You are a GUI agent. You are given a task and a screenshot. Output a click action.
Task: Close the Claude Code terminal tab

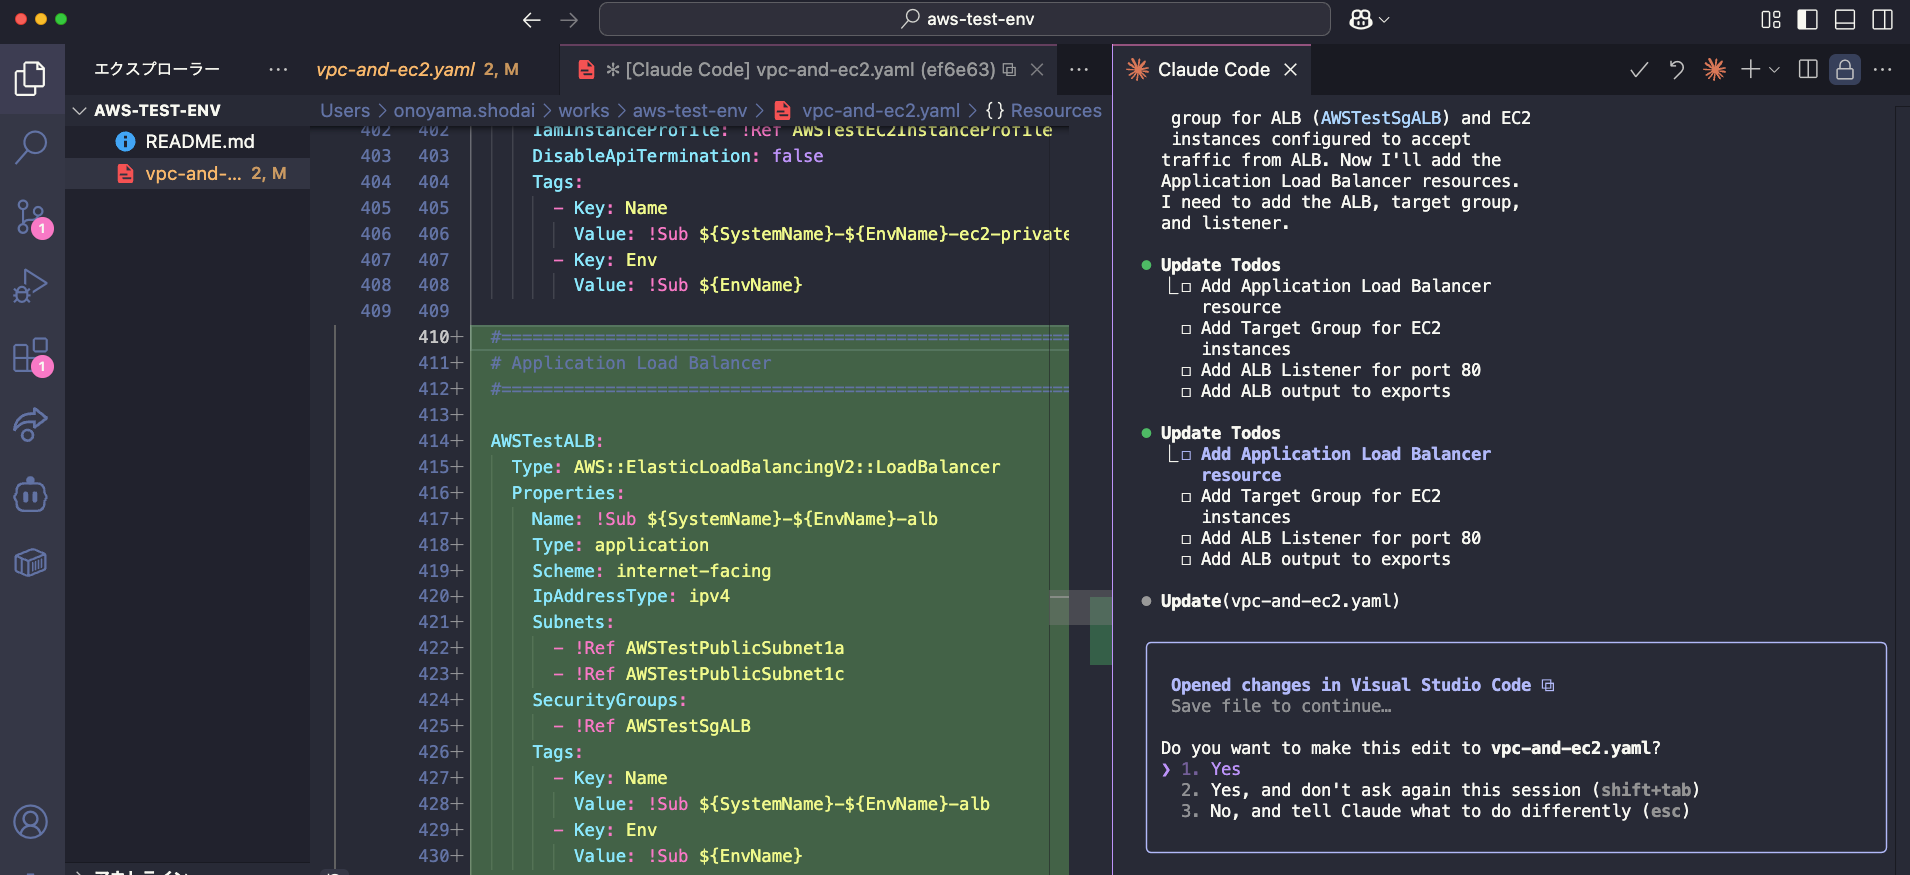pos(1291,70)
